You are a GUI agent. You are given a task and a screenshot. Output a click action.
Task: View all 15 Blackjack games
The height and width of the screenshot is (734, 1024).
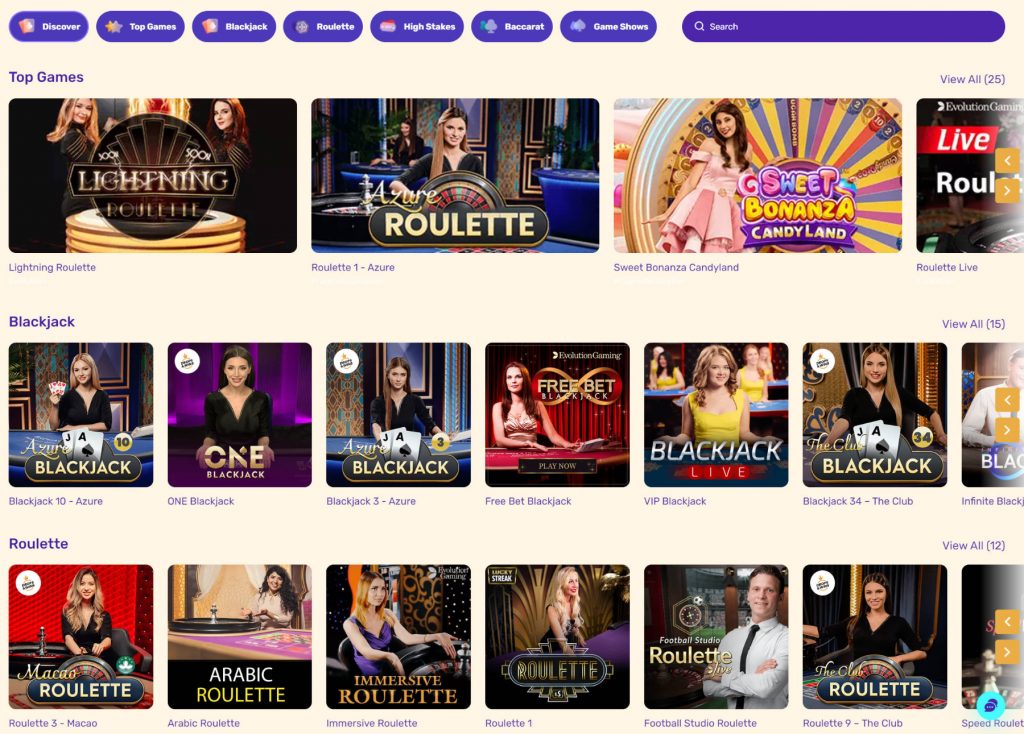point(974,324)
